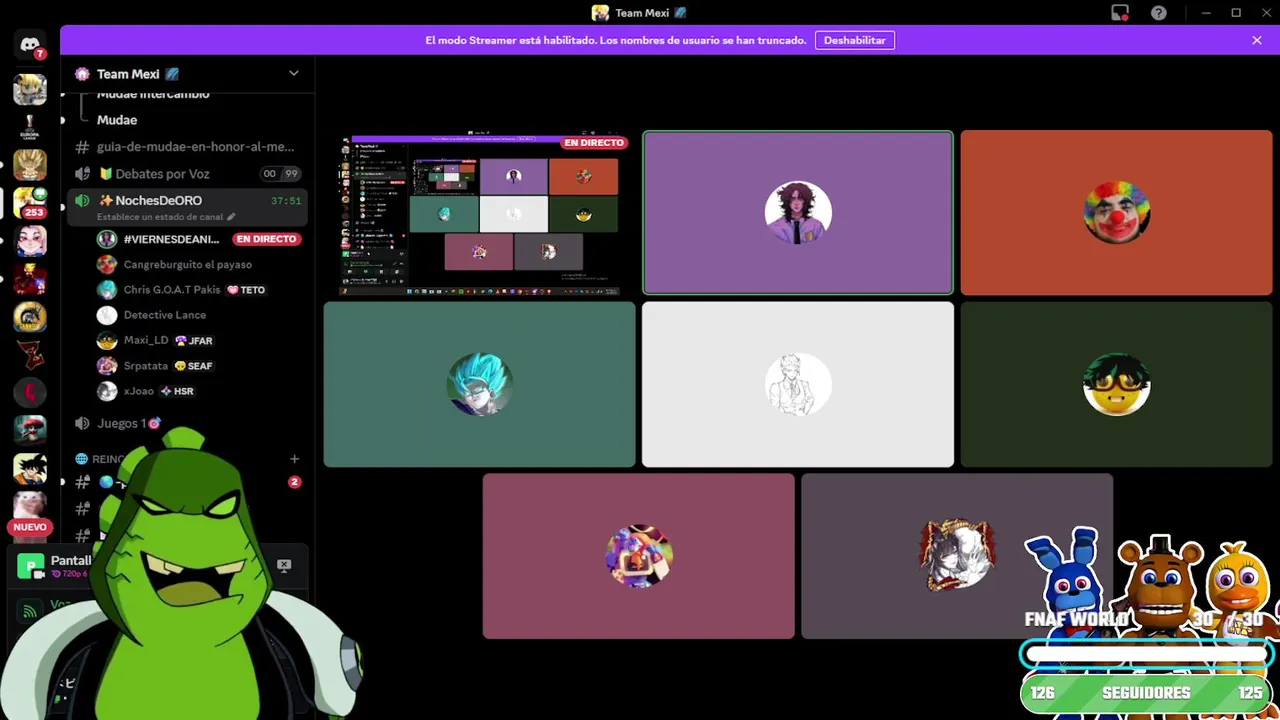
Task: Click SEAF server tag next to Srpatata
Action: [193, 366]
